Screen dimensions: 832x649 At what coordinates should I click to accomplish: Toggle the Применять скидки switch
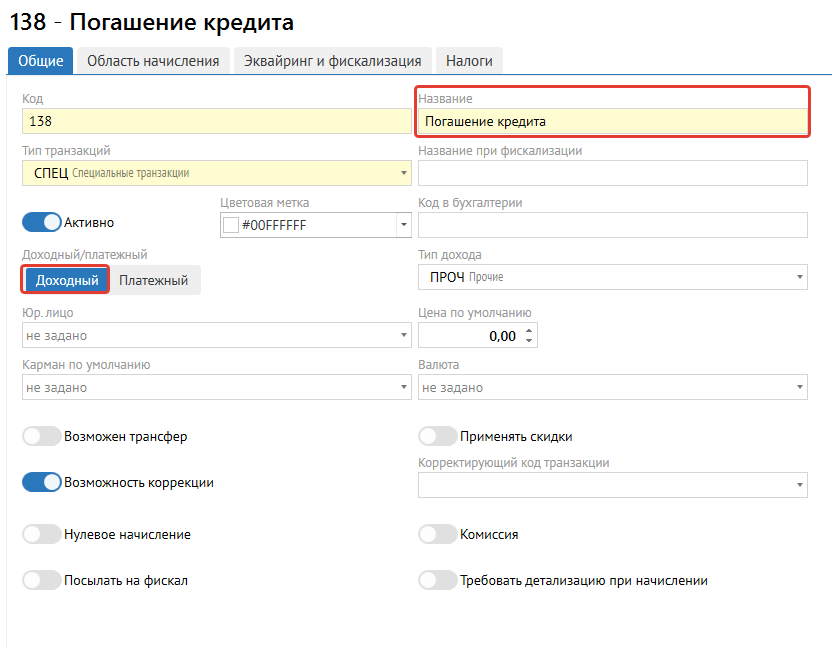pos(438,436)
